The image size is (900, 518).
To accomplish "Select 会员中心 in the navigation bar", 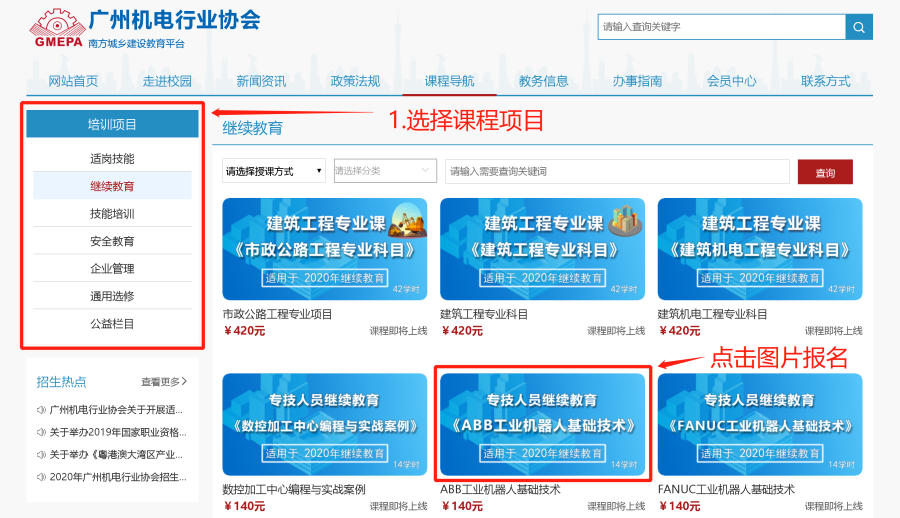I will (x=731, y=81).
